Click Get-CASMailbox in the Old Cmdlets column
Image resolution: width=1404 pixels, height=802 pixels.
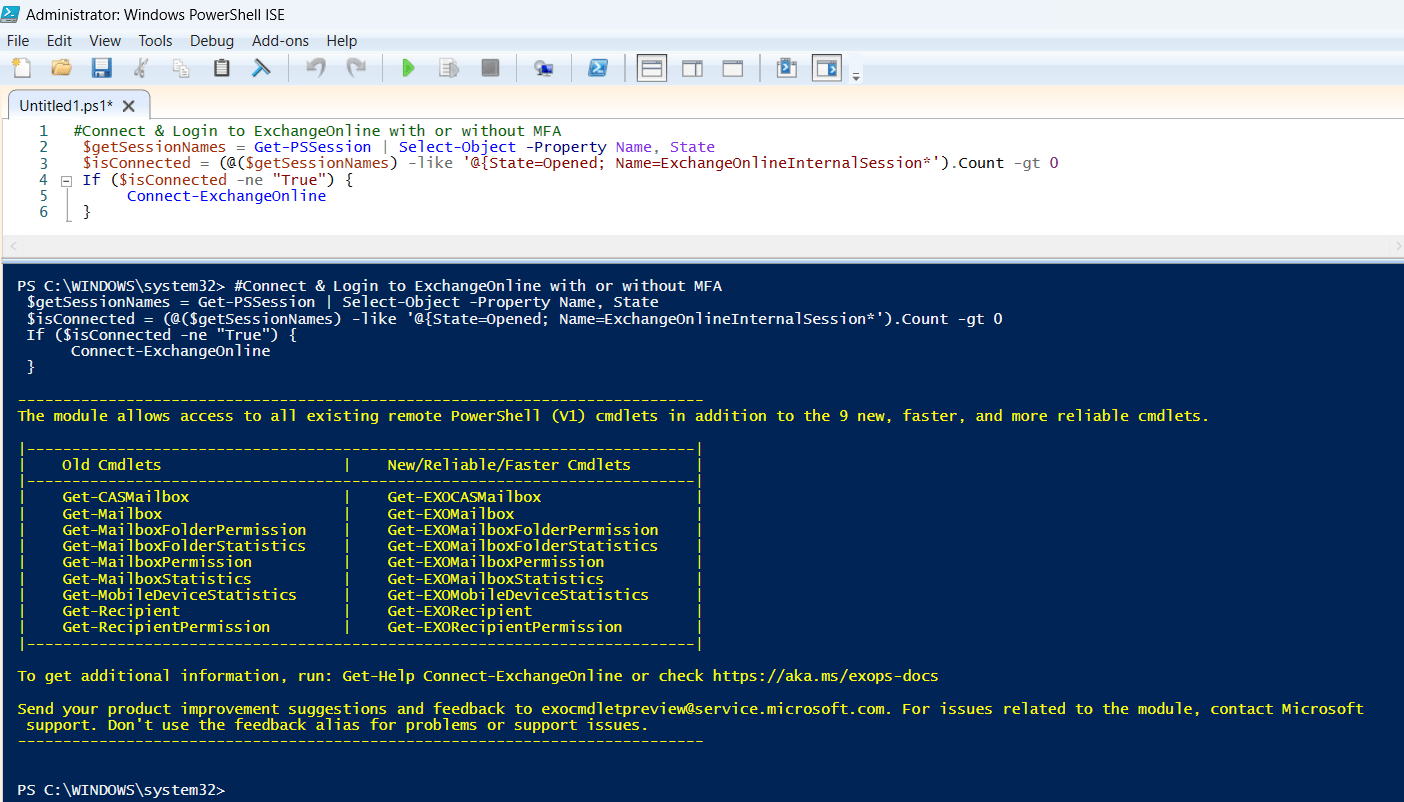126,497
